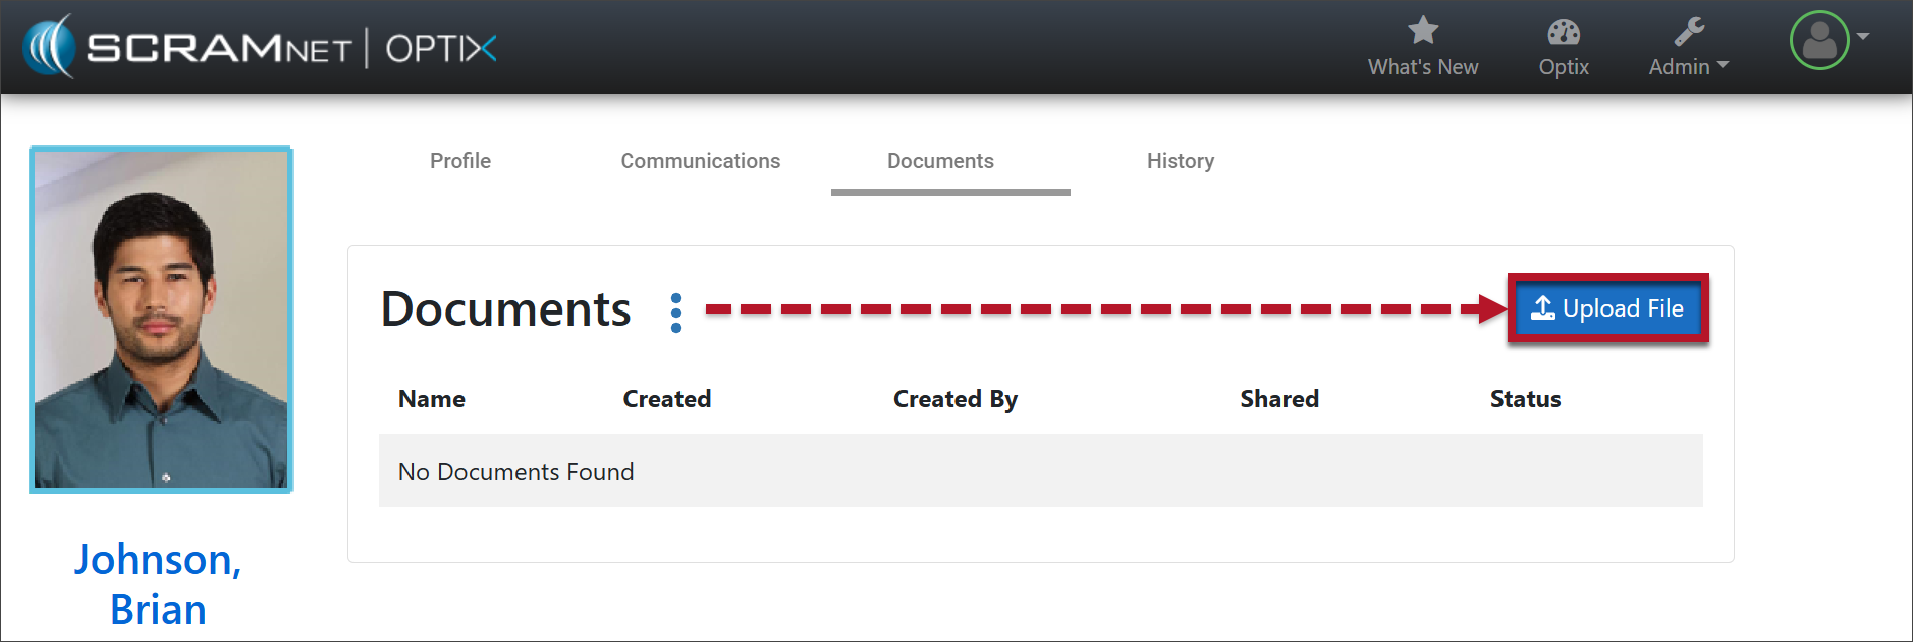Sort by the Created By column header
Screen dimensions: 1913x642
pyautogui.click(x=955, y=399)
